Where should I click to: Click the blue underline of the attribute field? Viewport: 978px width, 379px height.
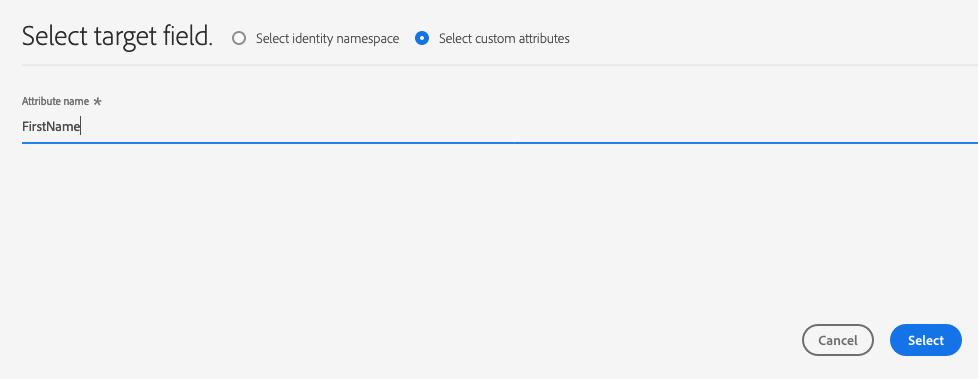pos(500,143)
